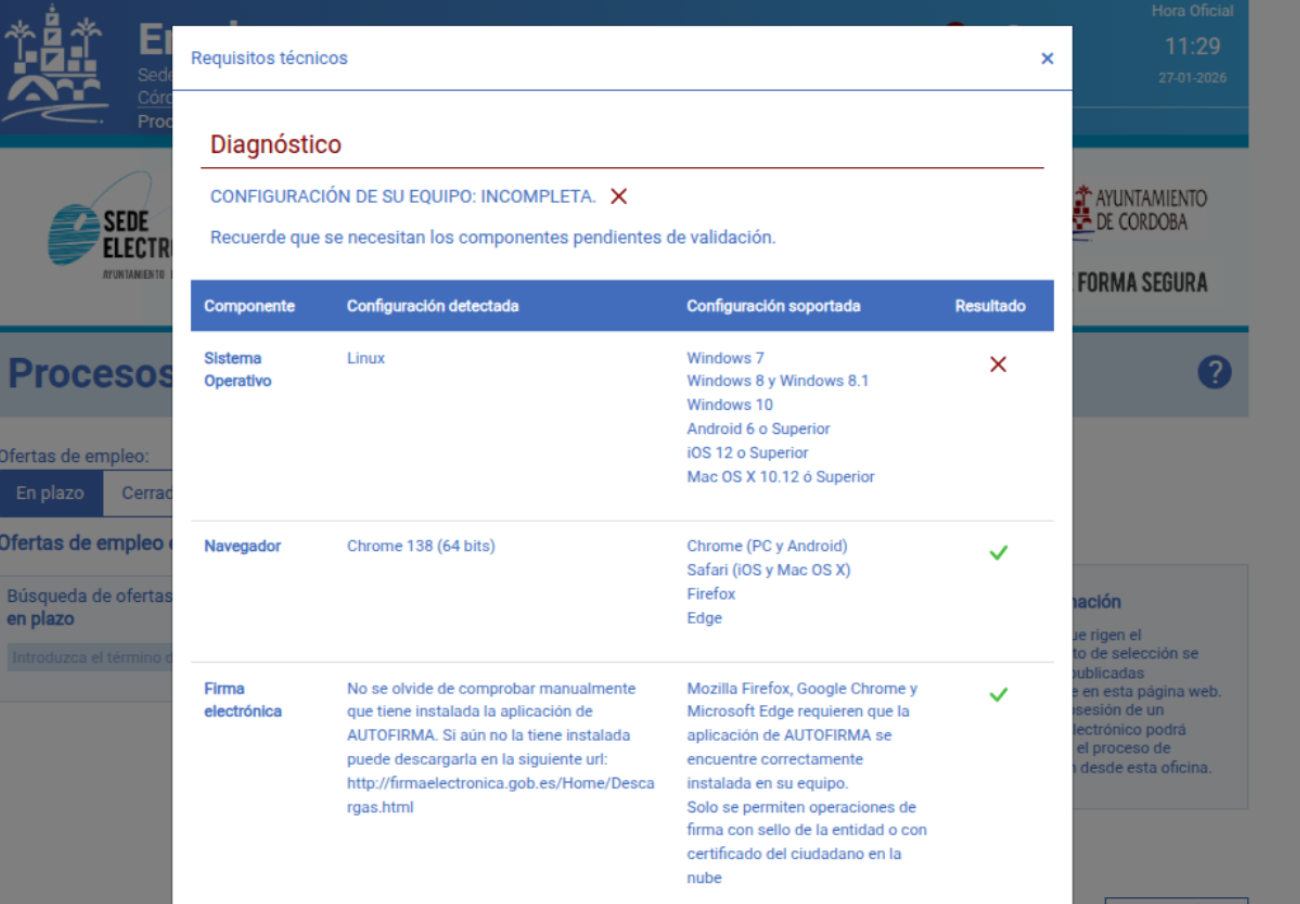Viewport: 1300px width, 904px height.
Task: Click the job offers search input field
Action: (90, 658)
